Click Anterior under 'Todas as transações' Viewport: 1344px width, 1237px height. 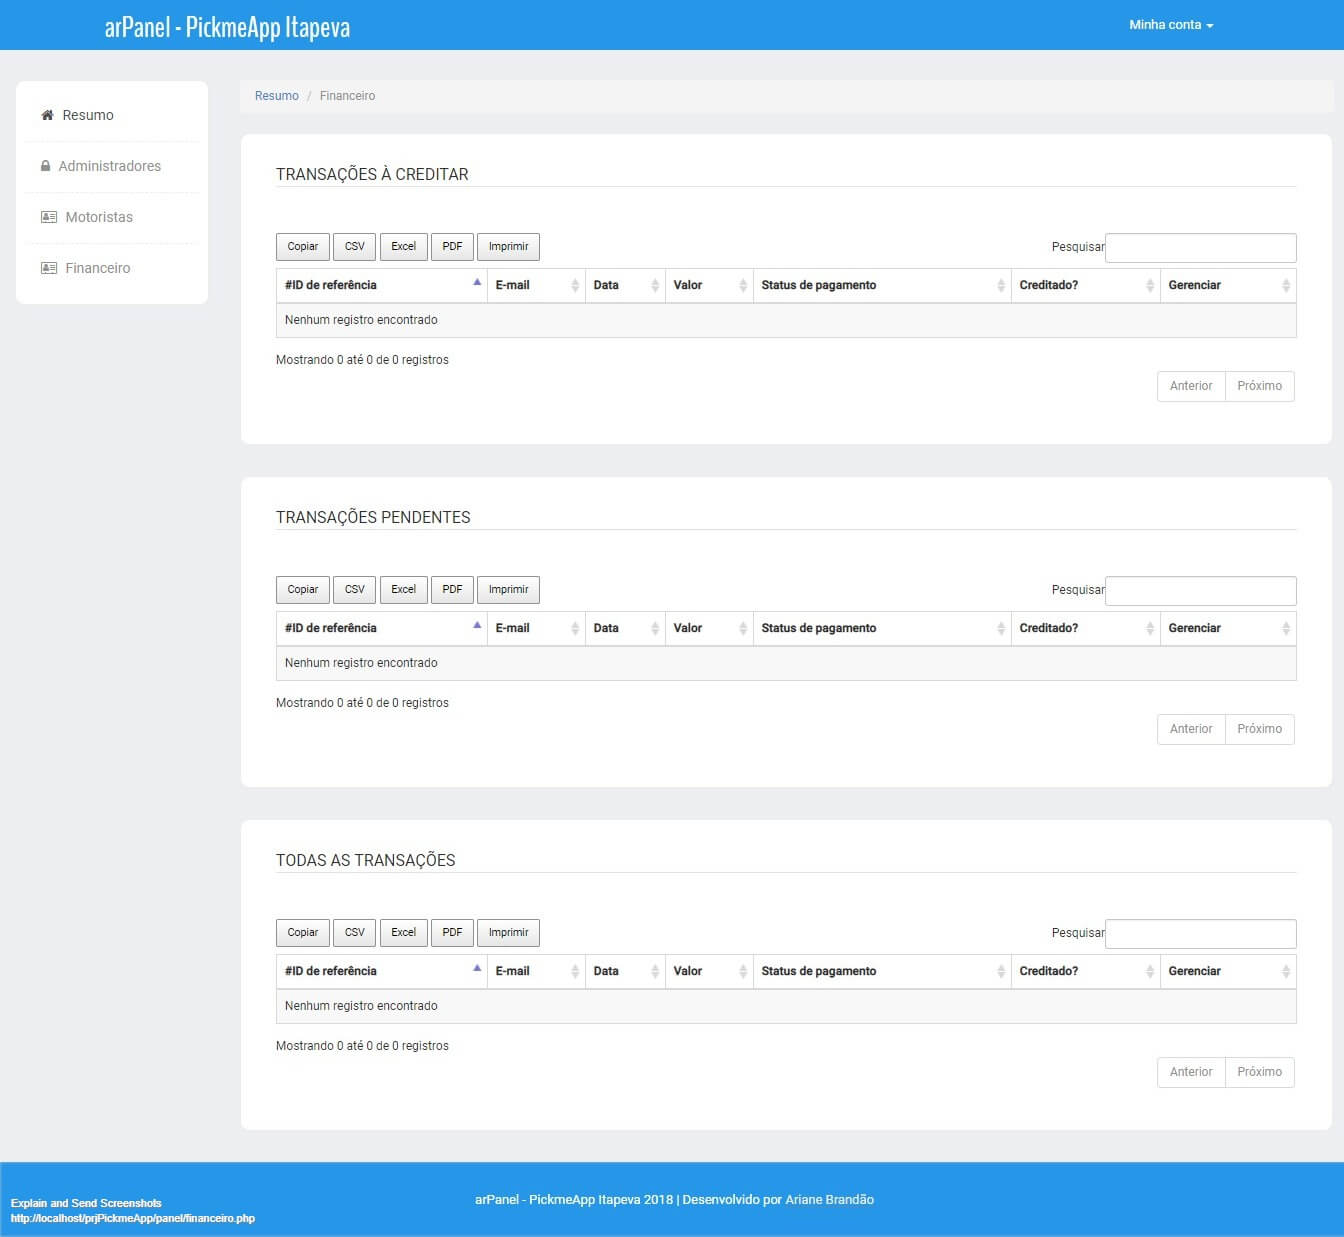1191,1072
